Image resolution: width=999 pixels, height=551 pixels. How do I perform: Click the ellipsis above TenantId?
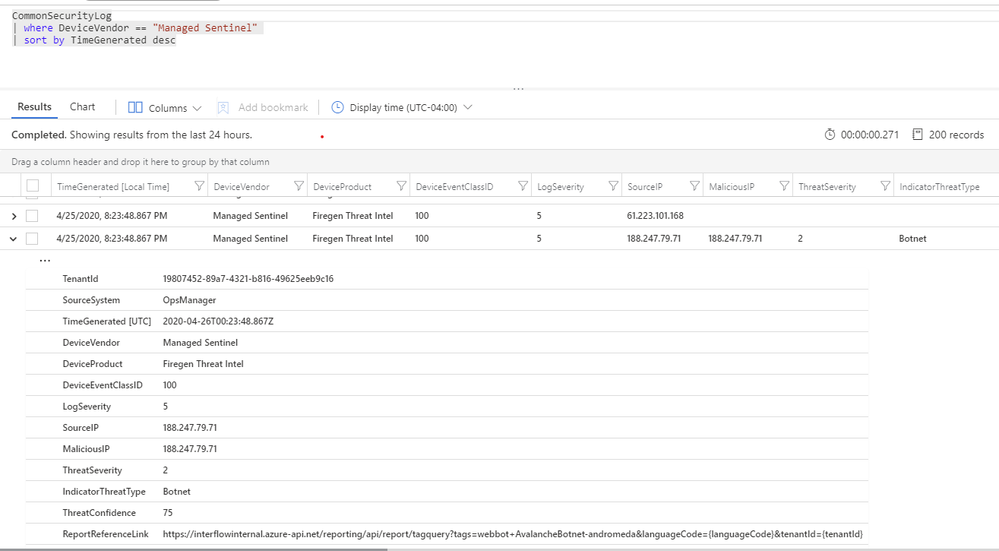pyautogui.click(x=45, y=261)
